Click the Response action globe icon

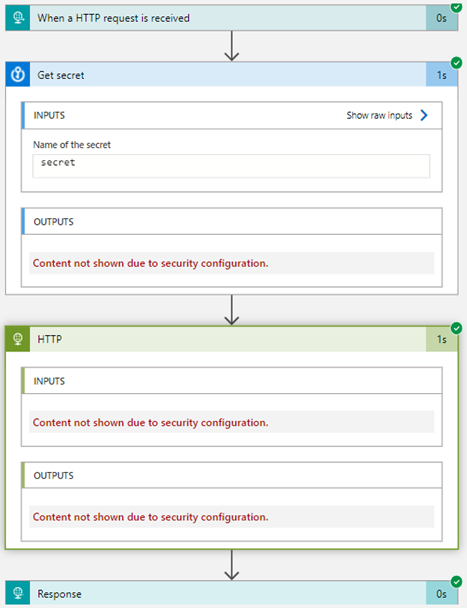coord(18,593)
